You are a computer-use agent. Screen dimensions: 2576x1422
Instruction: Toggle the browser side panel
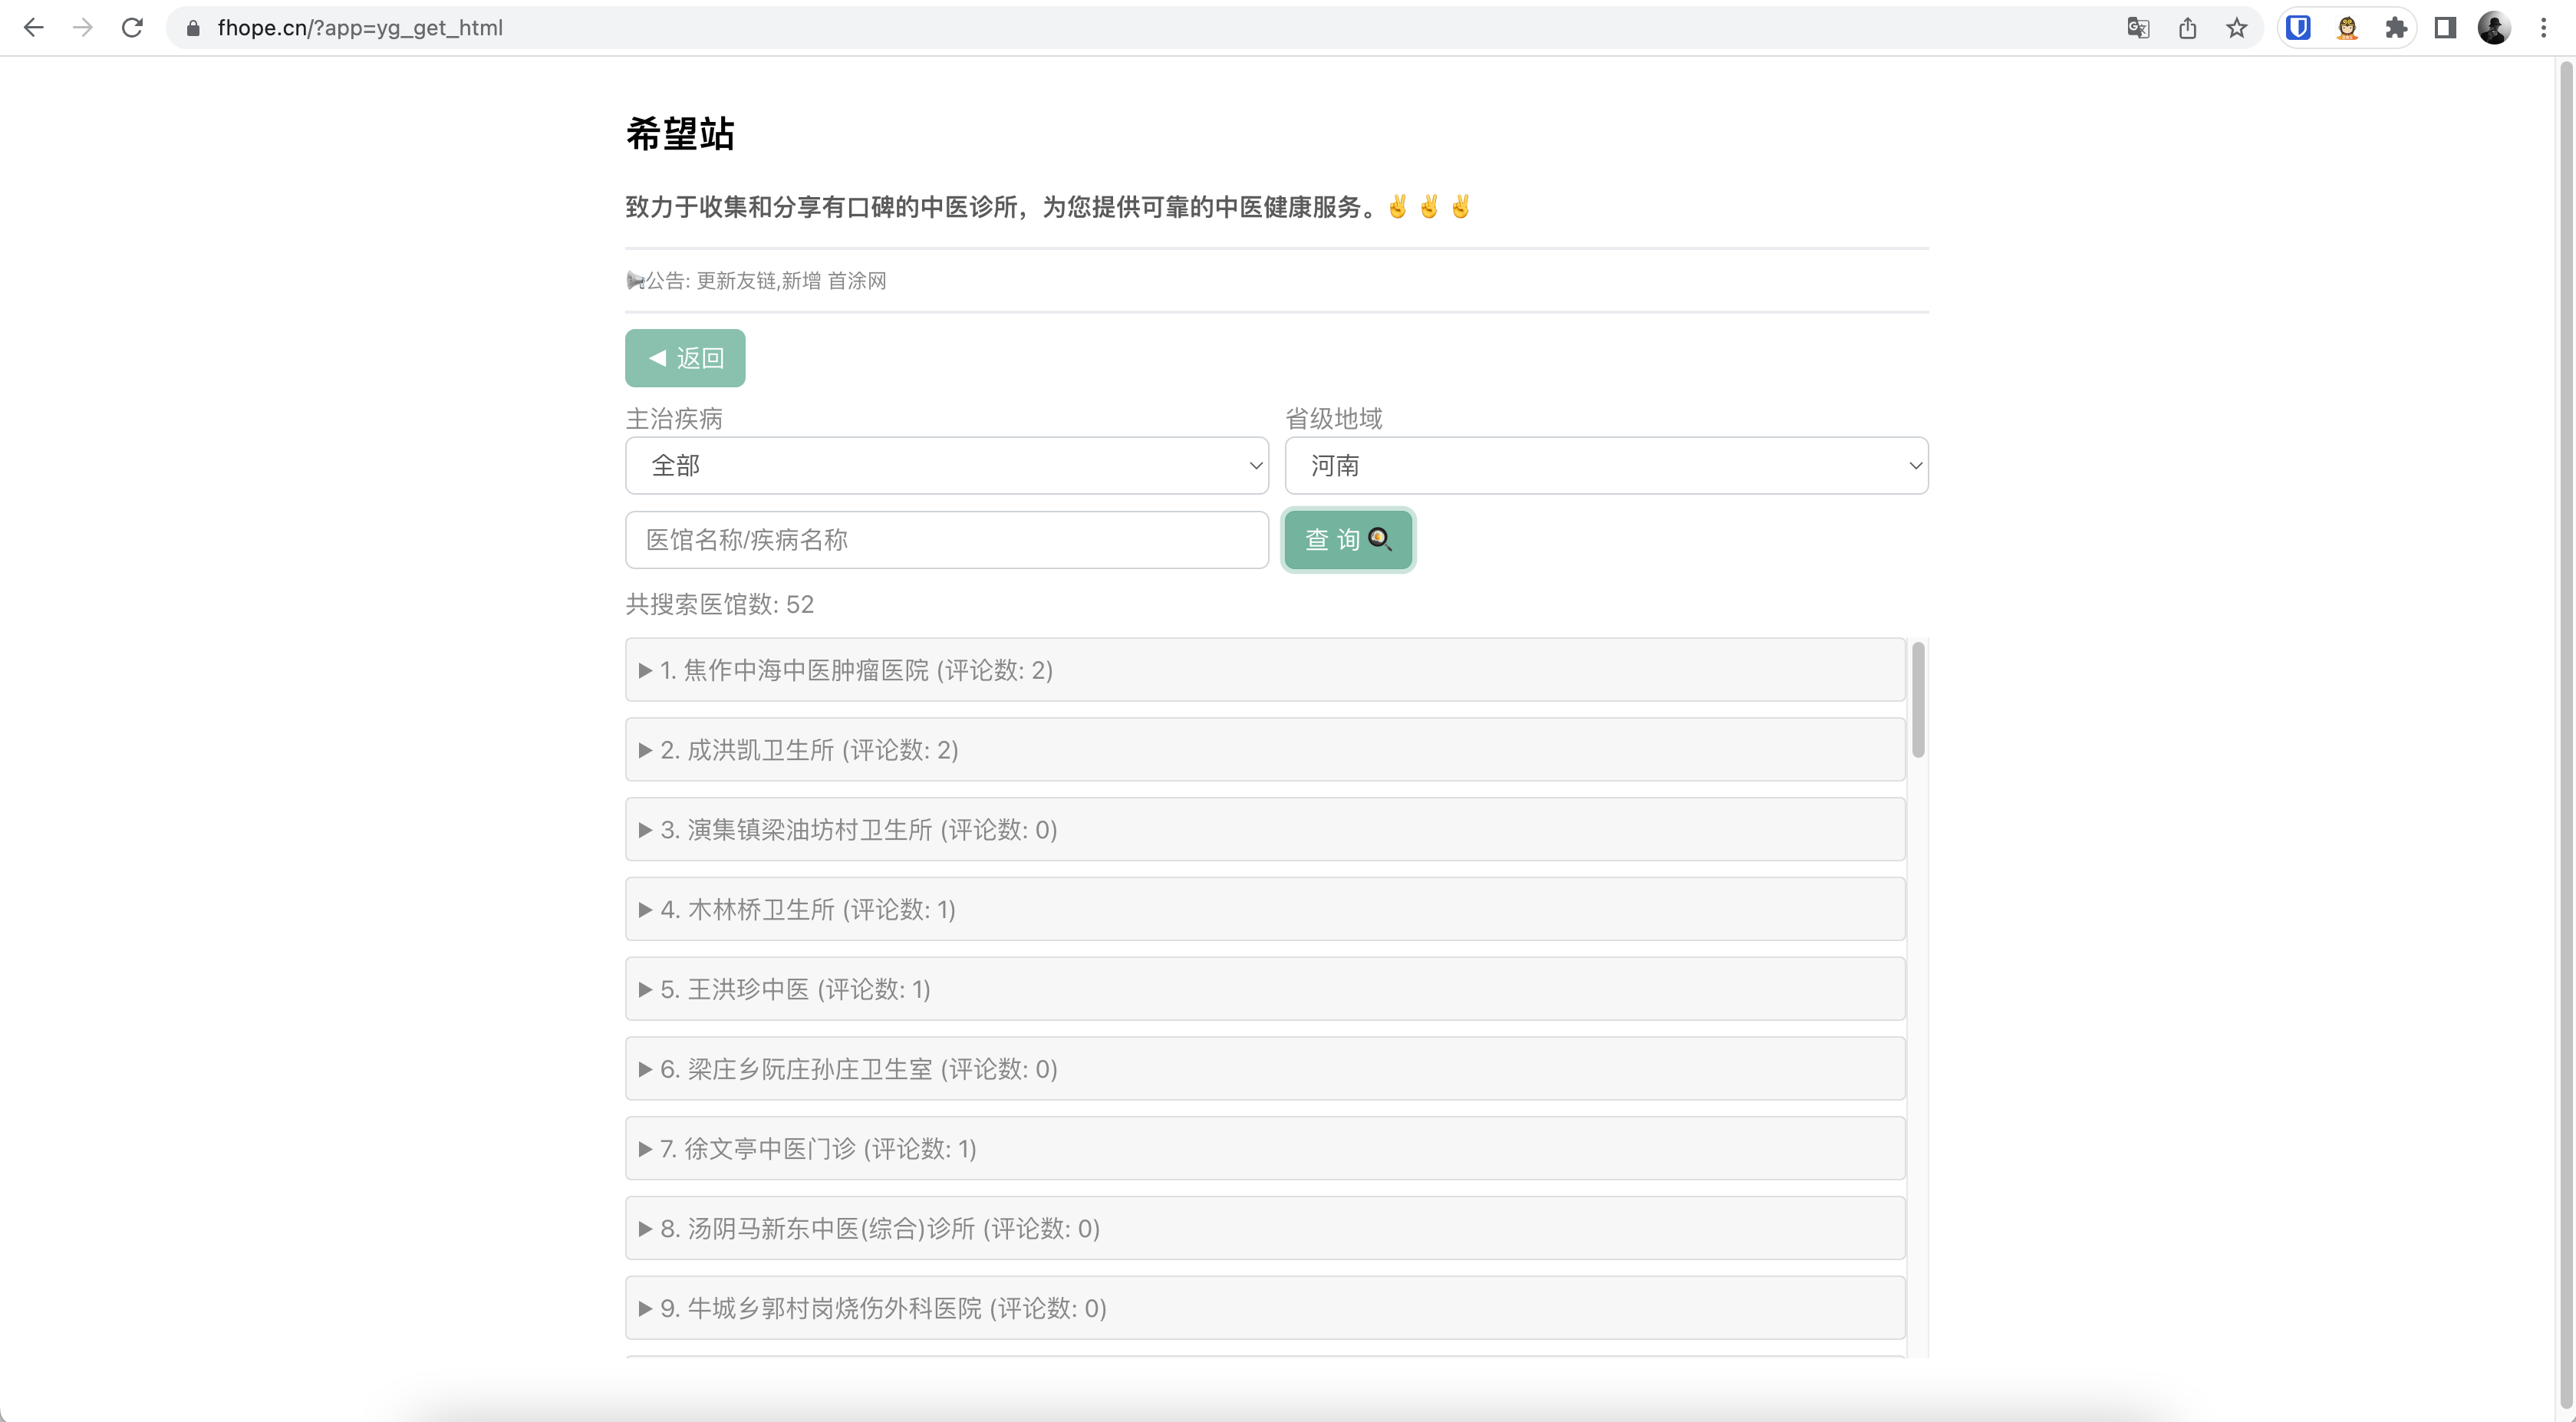click(x=2445, y=28)
